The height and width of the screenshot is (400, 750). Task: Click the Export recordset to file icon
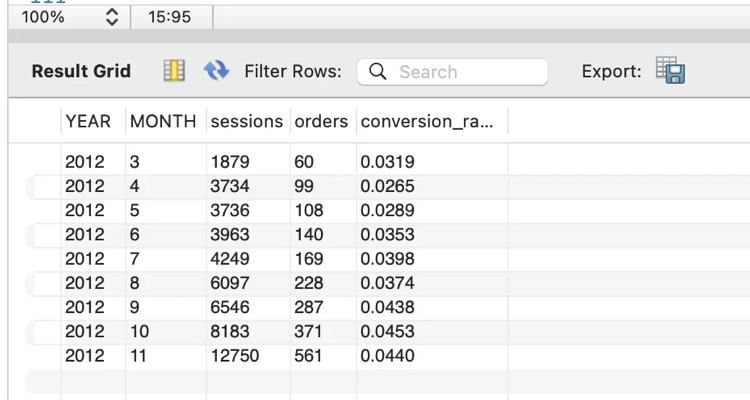pos(669,71)
